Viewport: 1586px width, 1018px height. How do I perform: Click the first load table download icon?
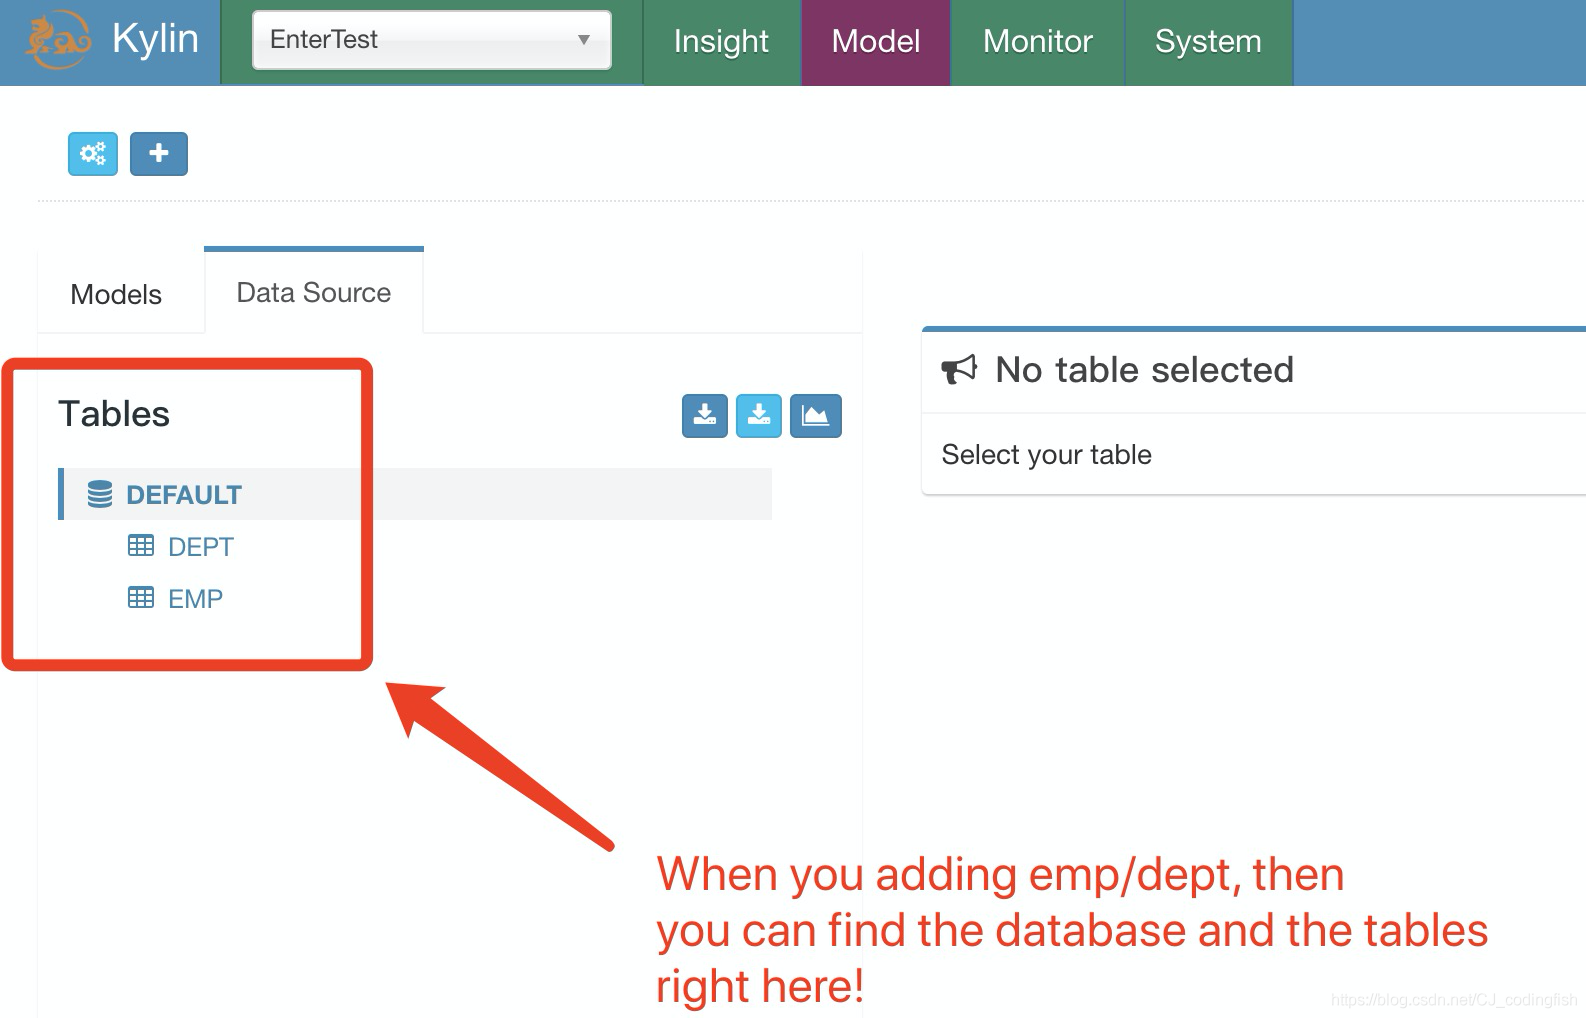coord(705,416)
